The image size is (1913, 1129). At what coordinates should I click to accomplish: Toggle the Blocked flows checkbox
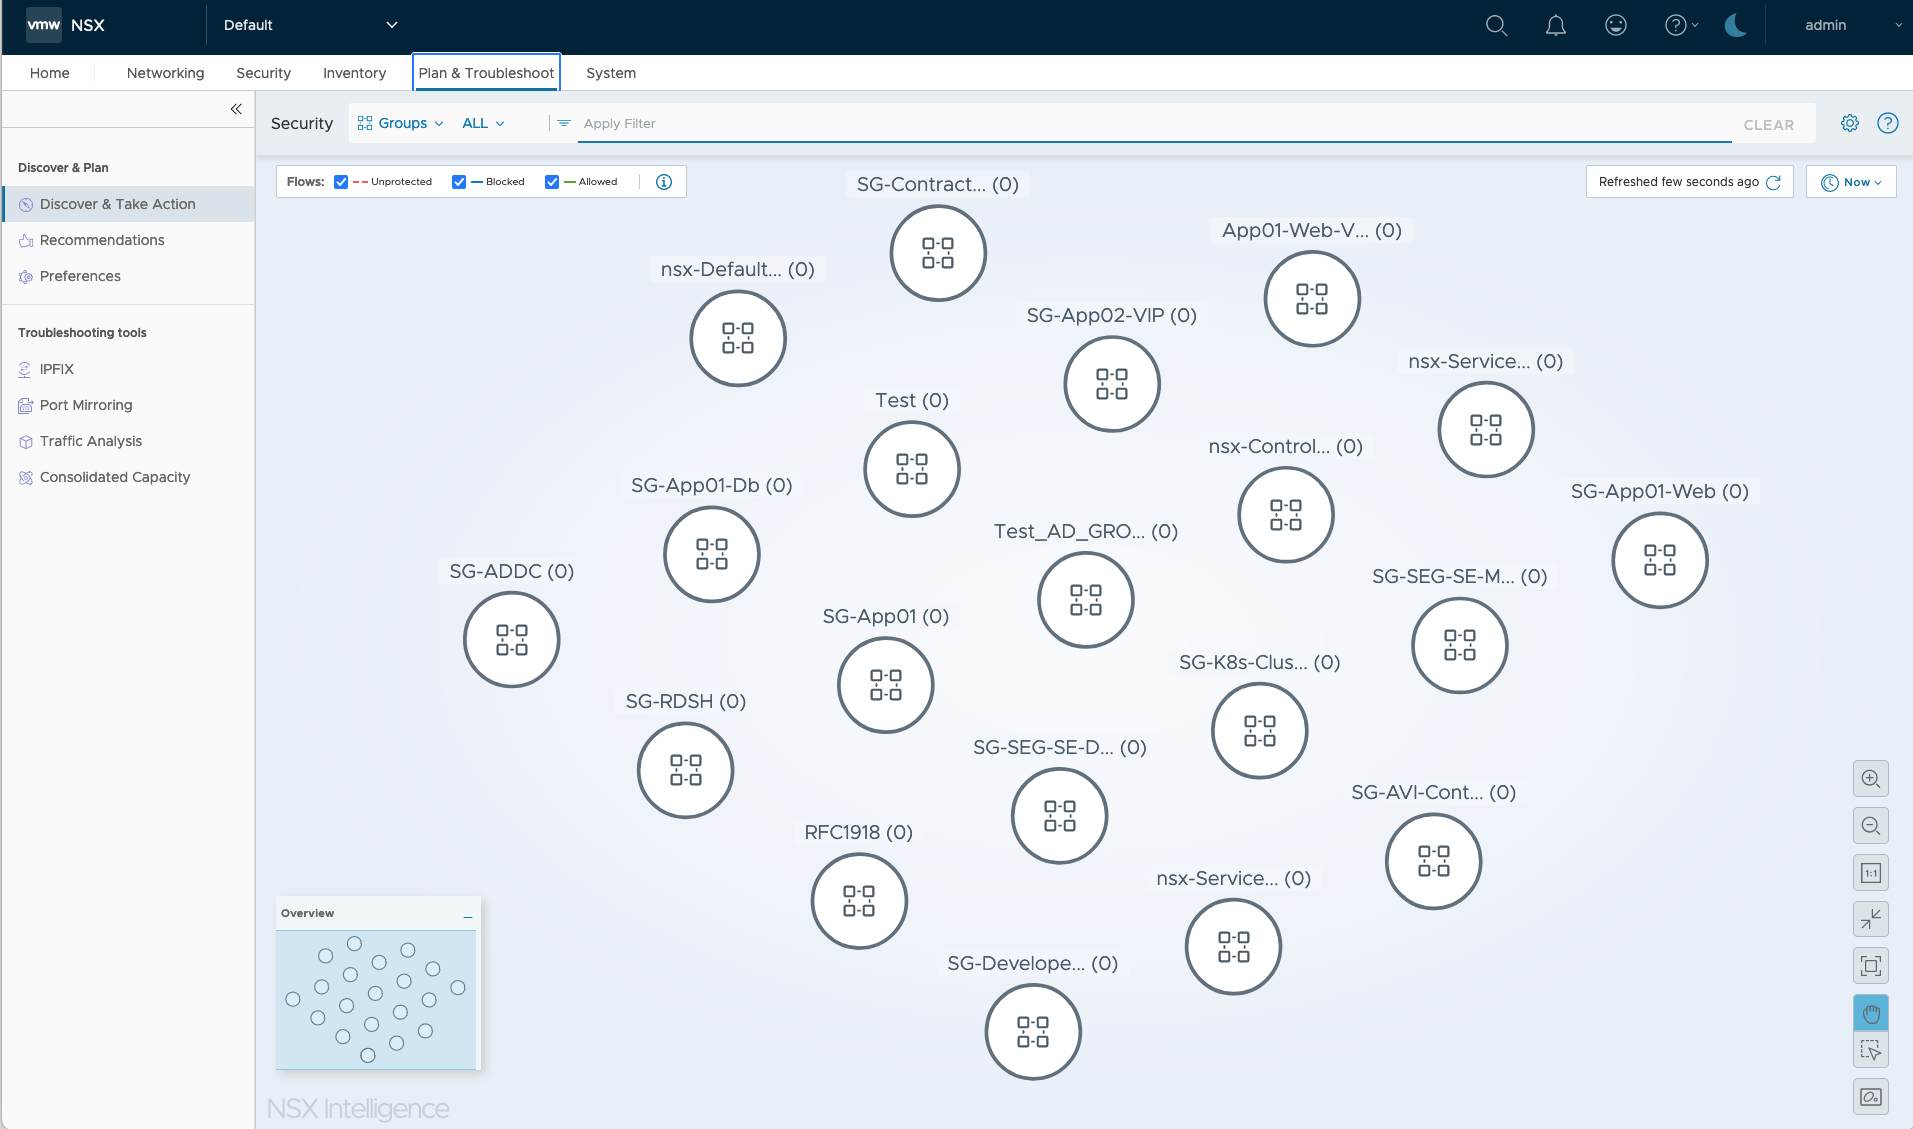(x=459, y=182)
